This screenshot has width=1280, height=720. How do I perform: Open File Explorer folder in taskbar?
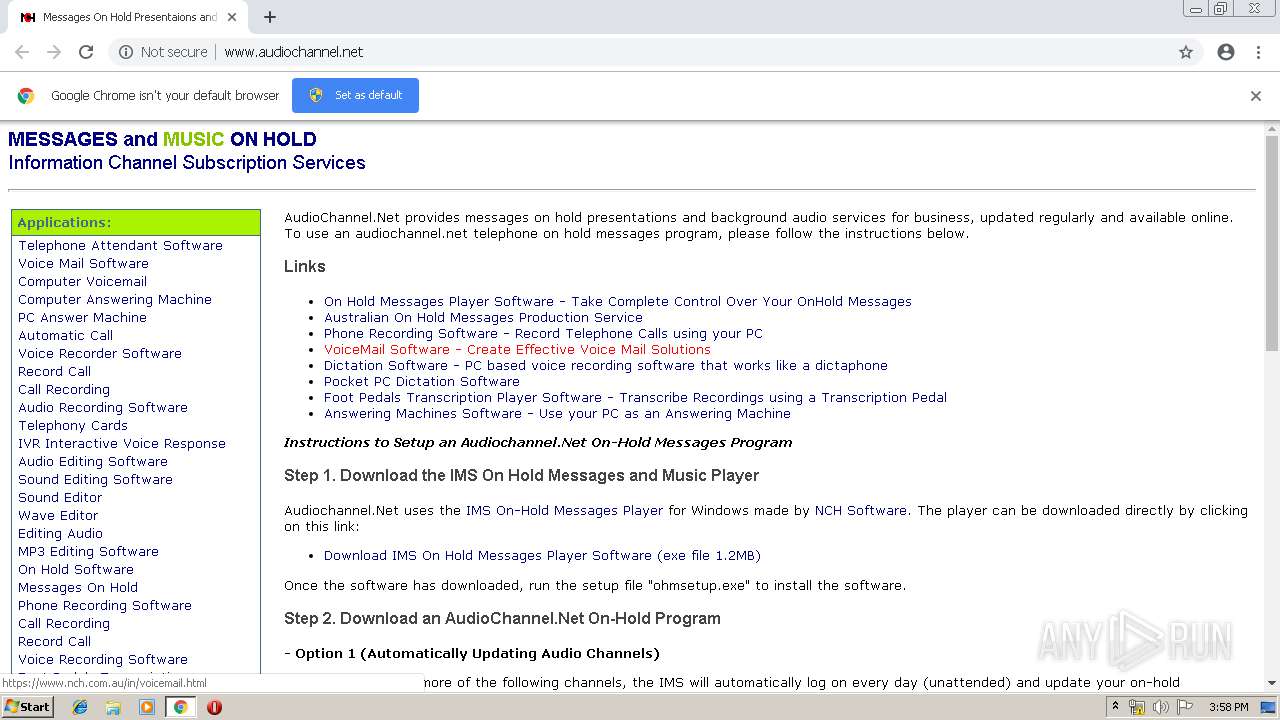click(x=113, y=707)
